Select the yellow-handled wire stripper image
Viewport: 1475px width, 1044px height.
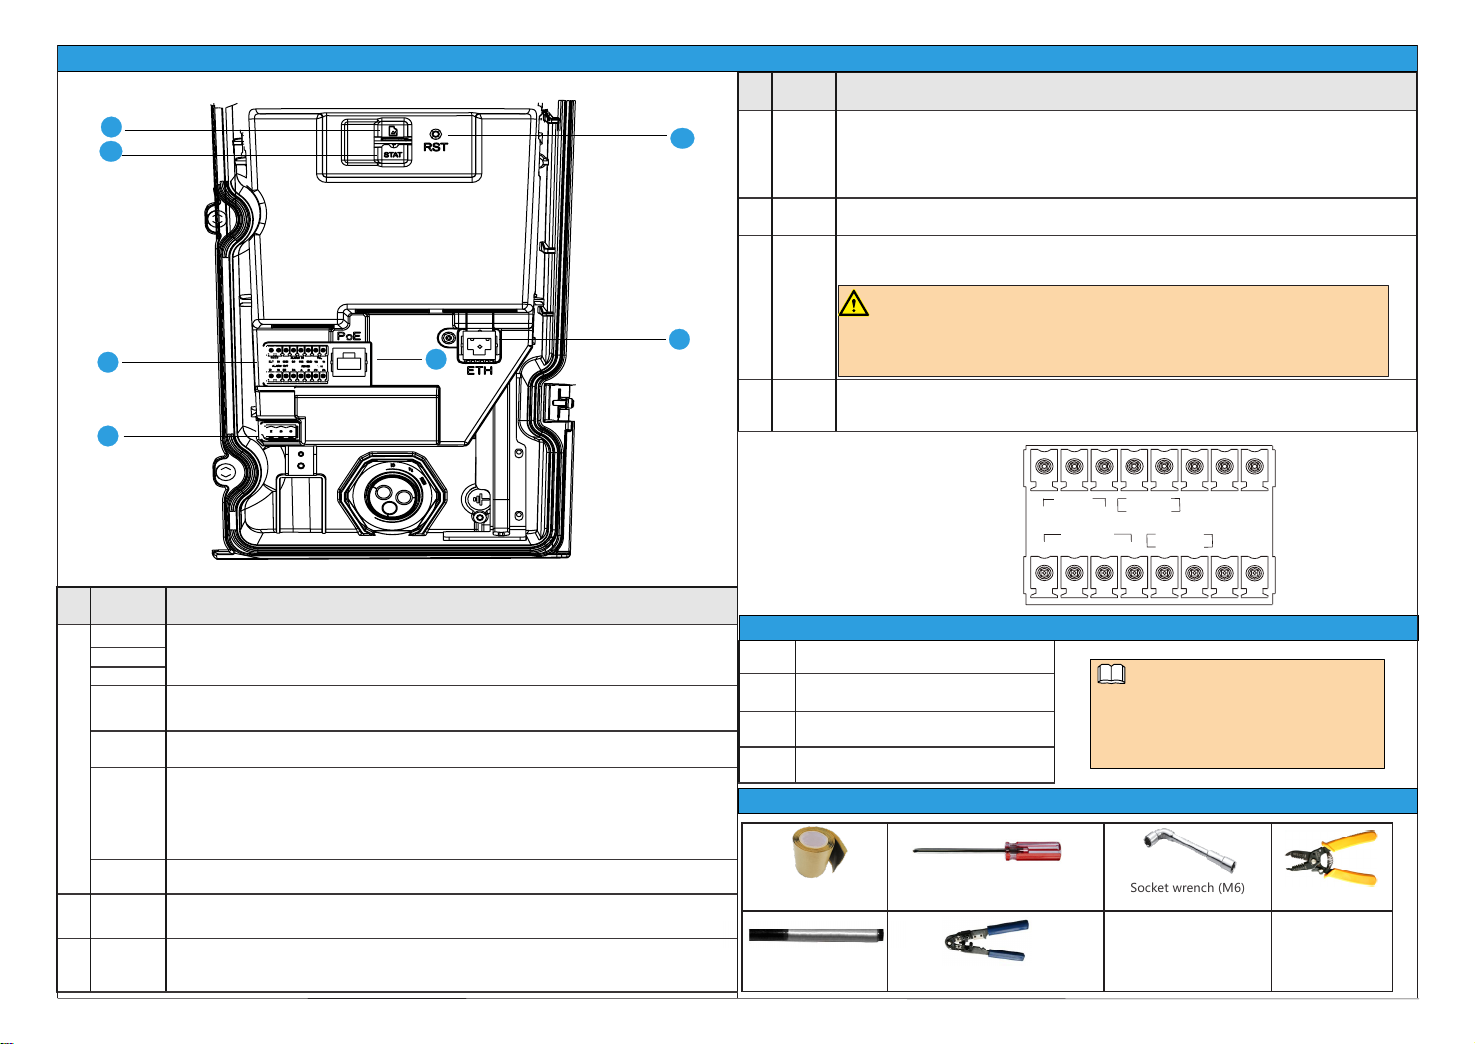click(x=1331, y=857)
